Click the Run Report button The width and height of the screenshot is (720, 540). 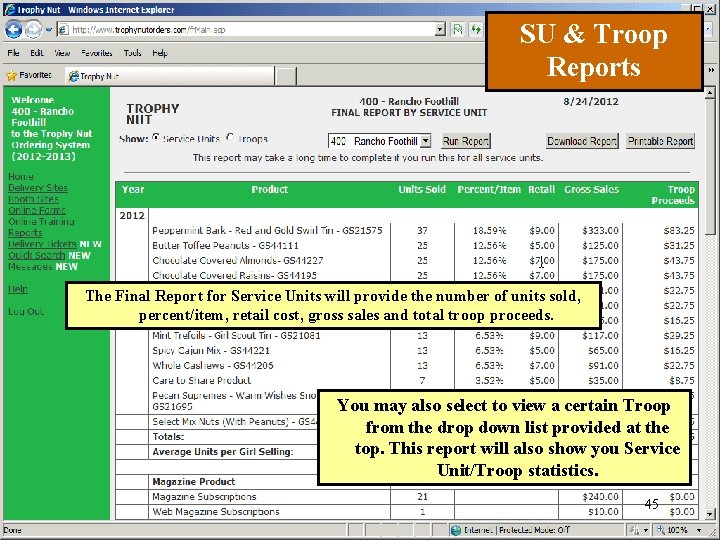466,141
